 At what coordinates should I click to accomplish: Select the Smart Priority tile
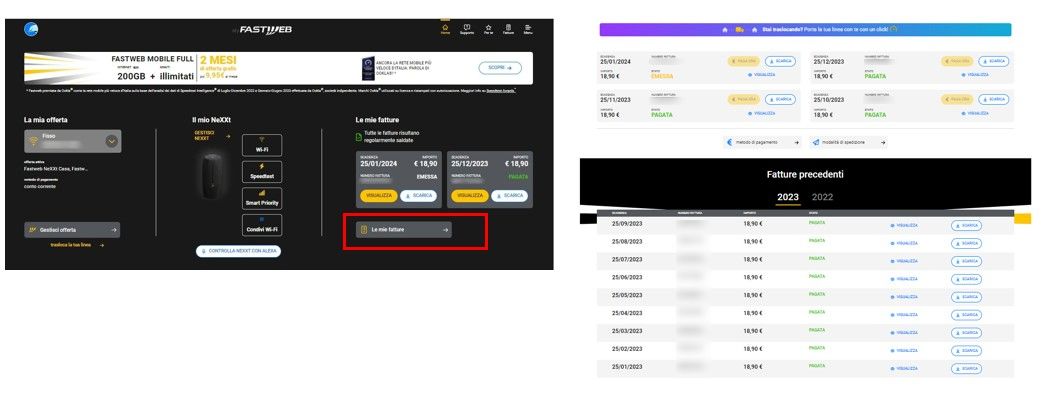[x=261, y=198]
